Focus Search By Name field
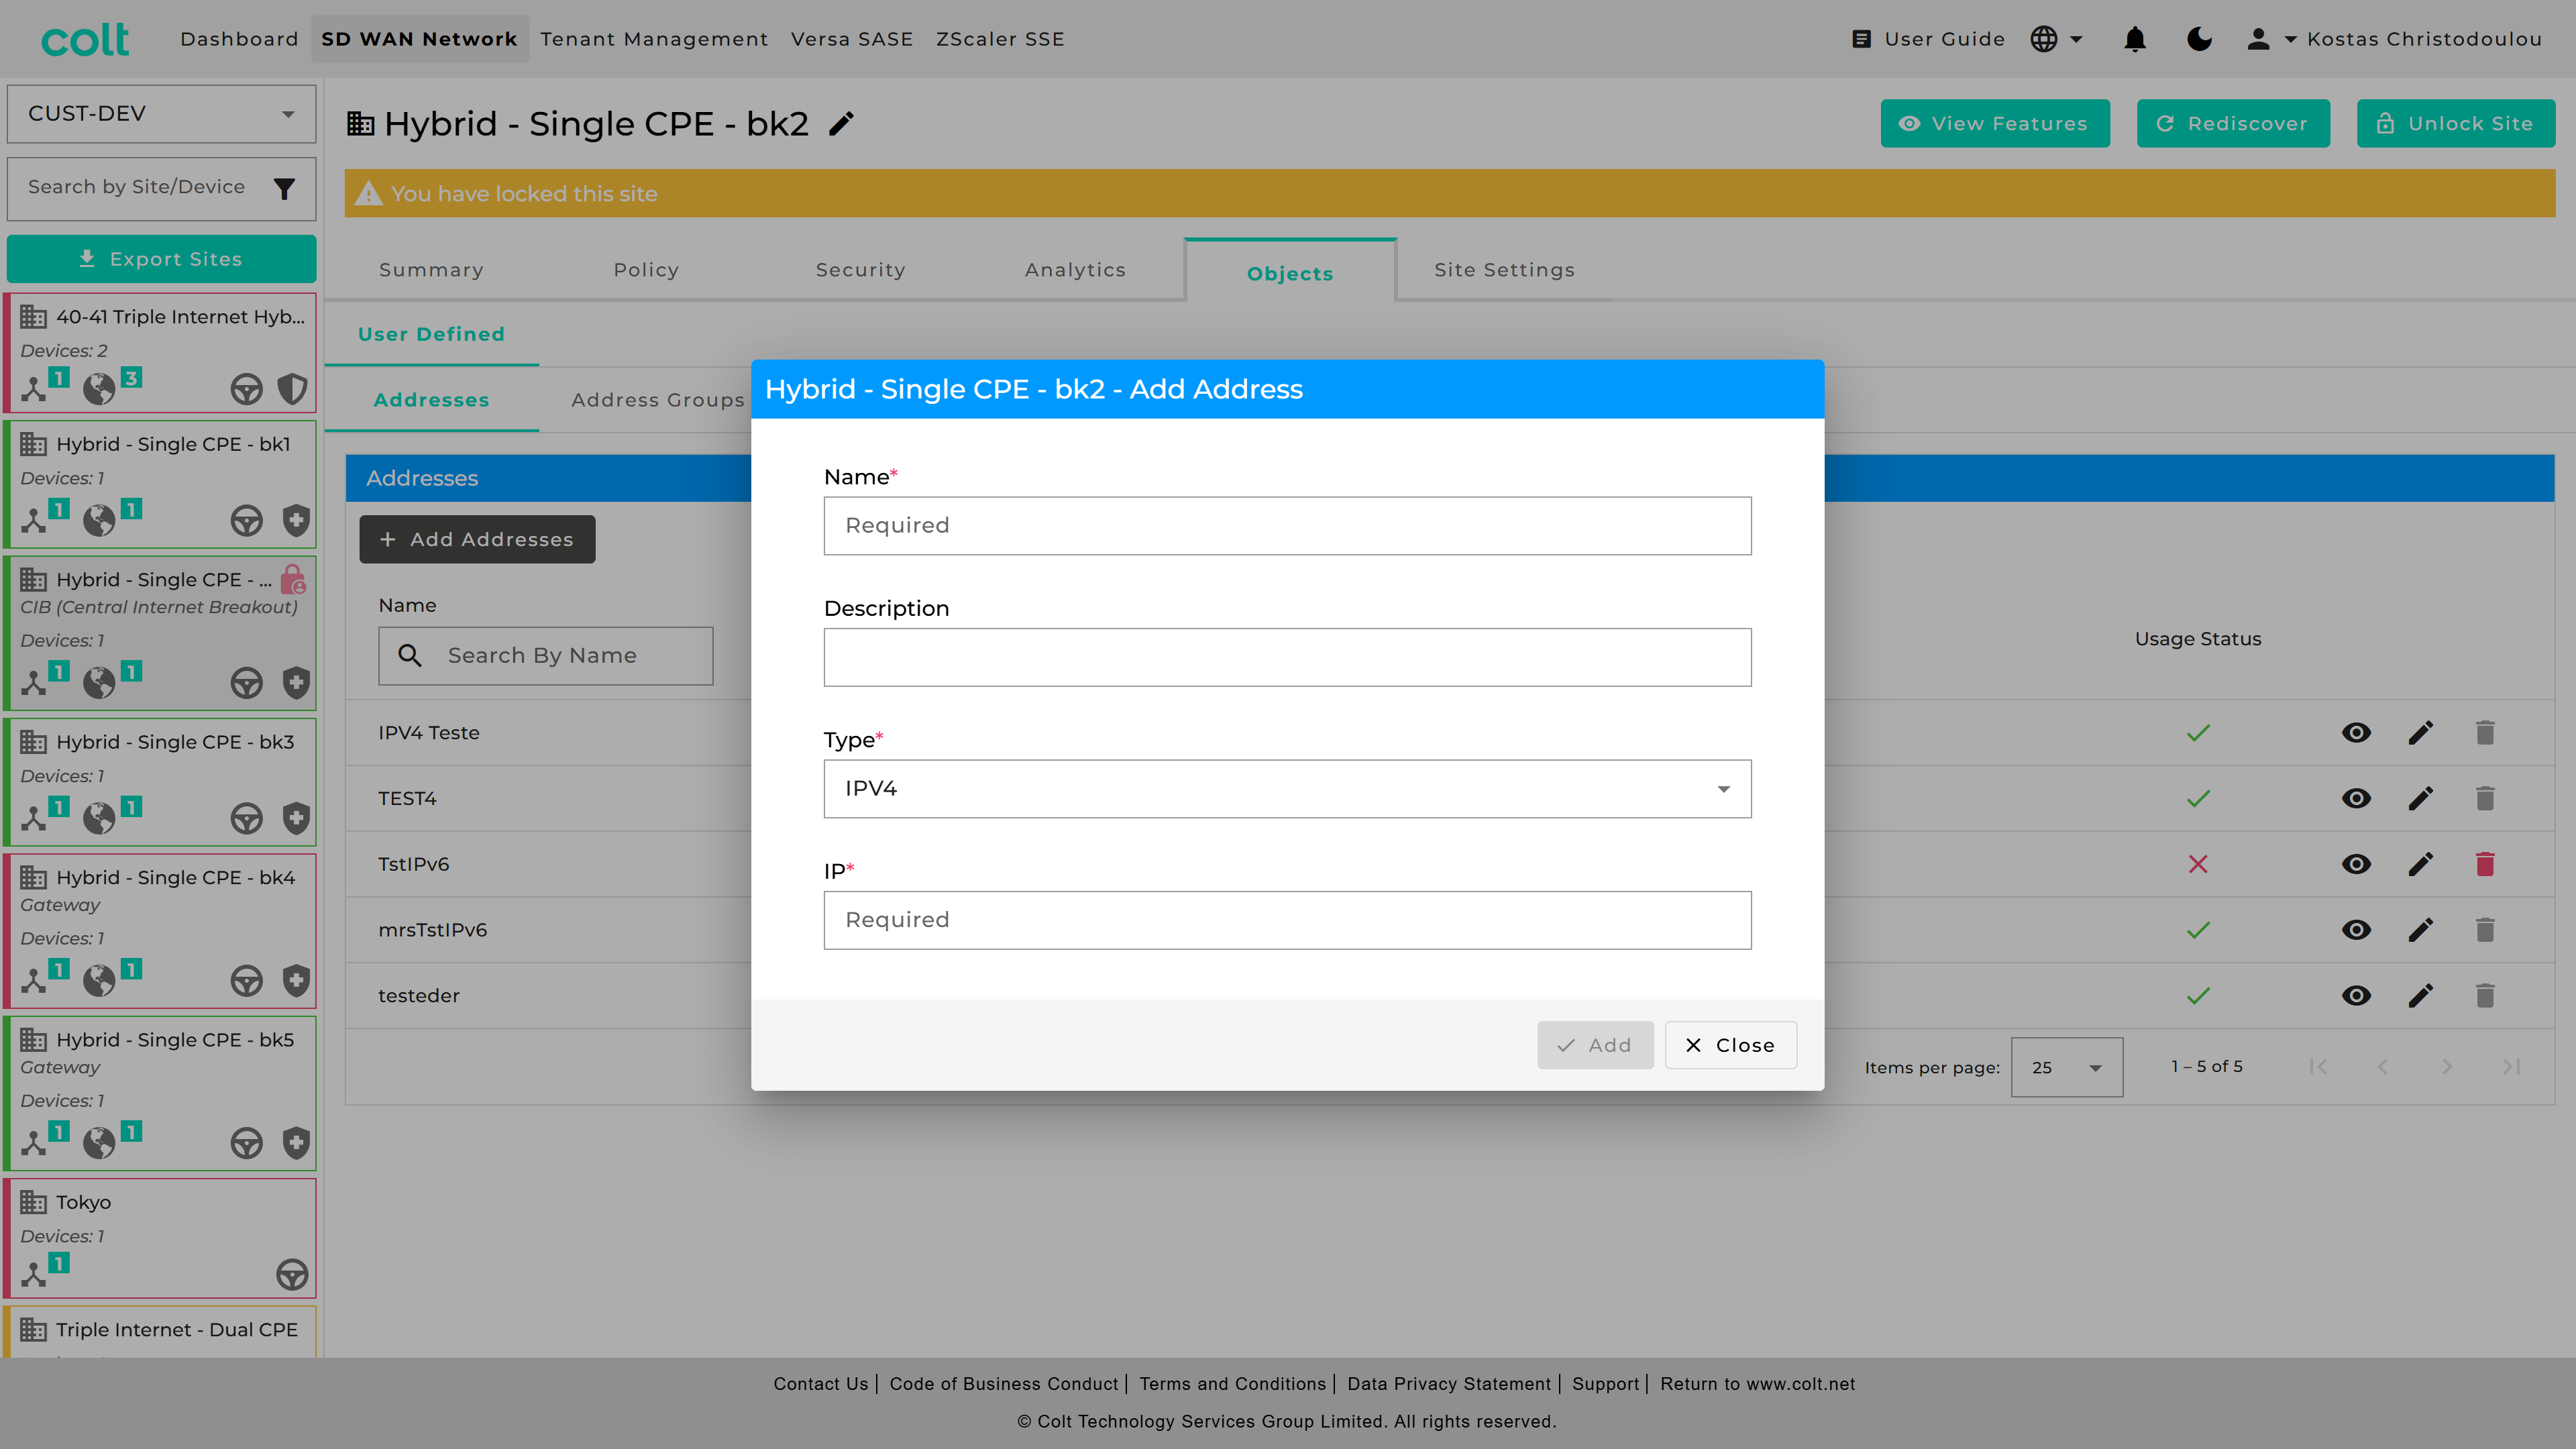 click(x=546, y=656)
